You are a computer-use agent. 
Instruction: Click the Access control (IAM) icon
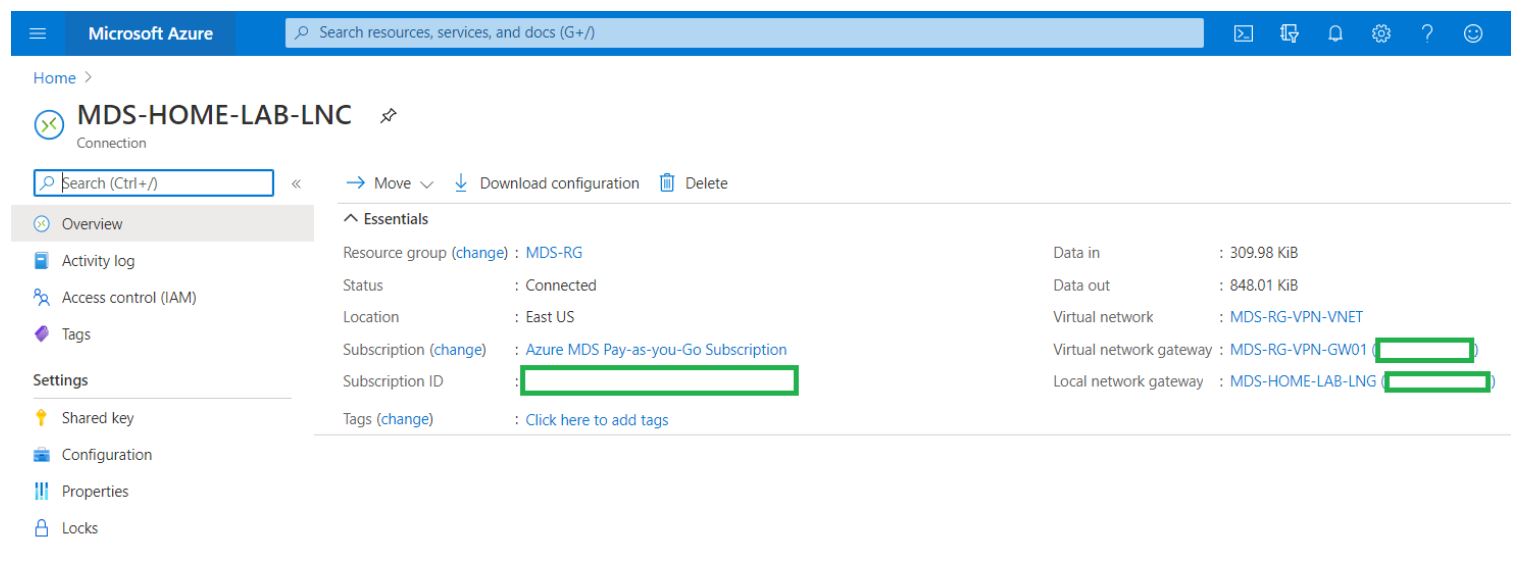point(41,298)
